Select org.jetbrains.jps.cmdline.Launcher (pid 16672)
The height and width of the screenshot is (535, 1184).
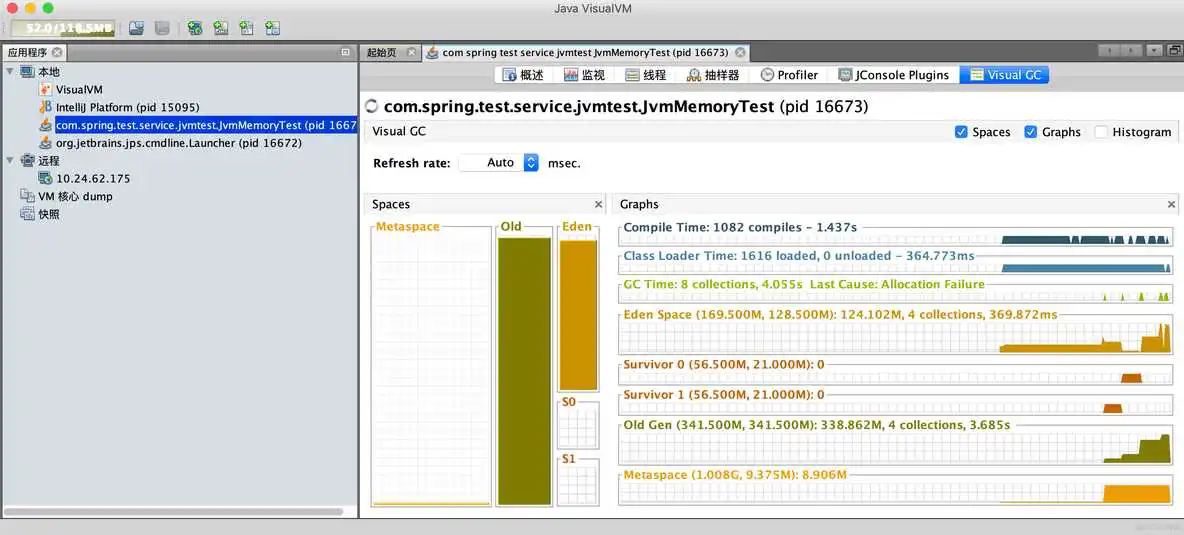click(x=179, y=143)
